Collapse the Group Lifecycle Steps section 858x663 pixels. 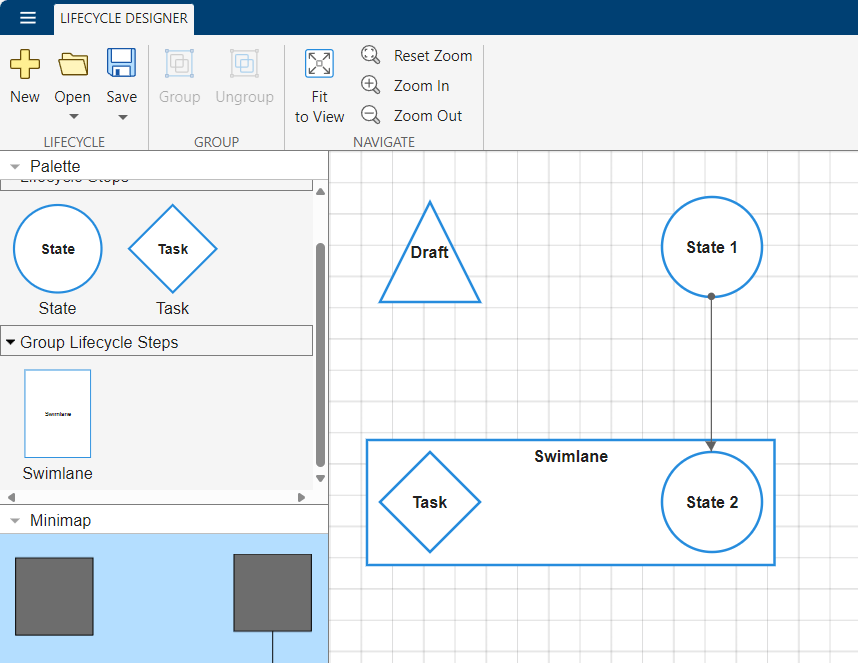click(11, 342)
